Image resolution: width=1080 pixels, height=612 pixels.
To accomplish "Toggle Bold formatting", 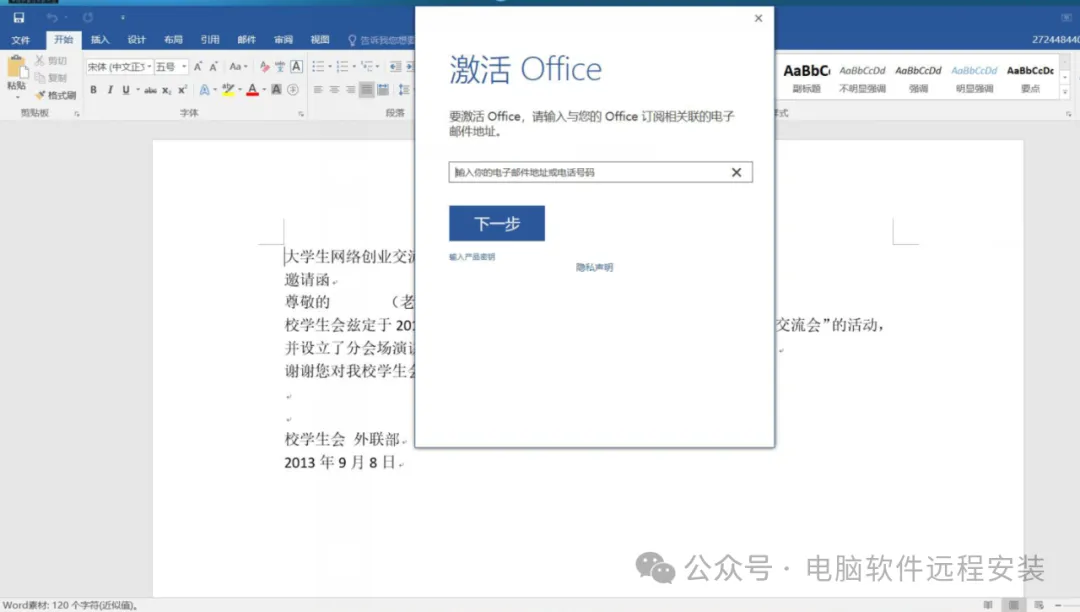I will click(x=94, y=89).
